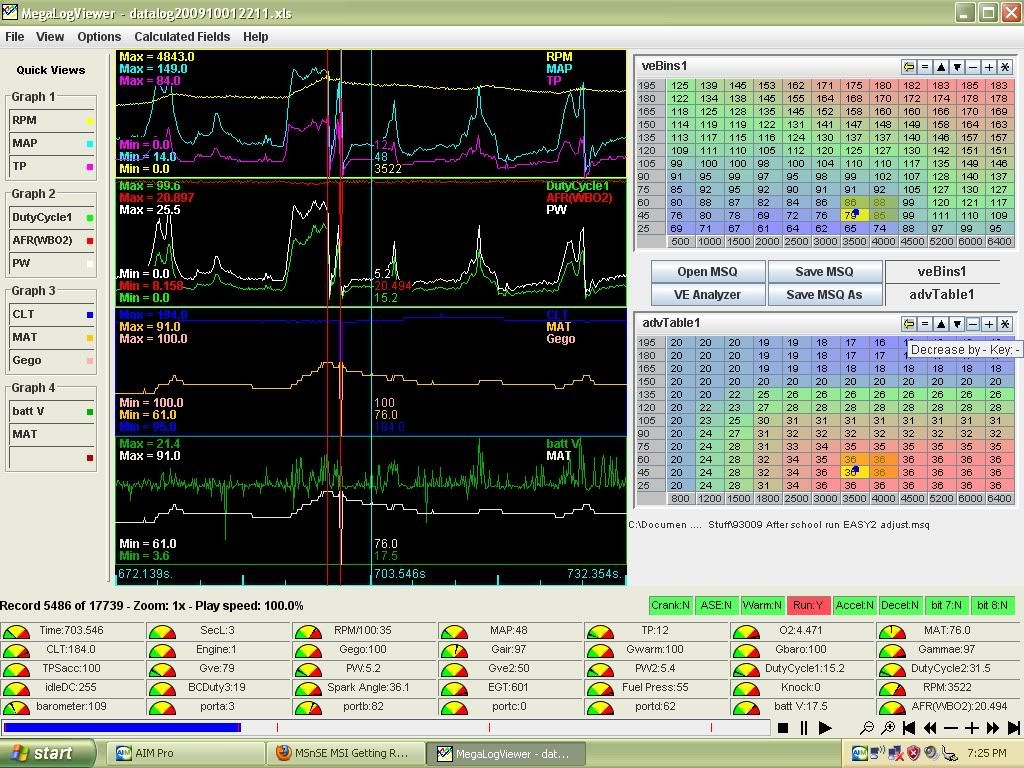The height and width of the screenshot is (768, 1024).
Task: Click the Save MSQ As button
Action: click(x=824, y=294)
